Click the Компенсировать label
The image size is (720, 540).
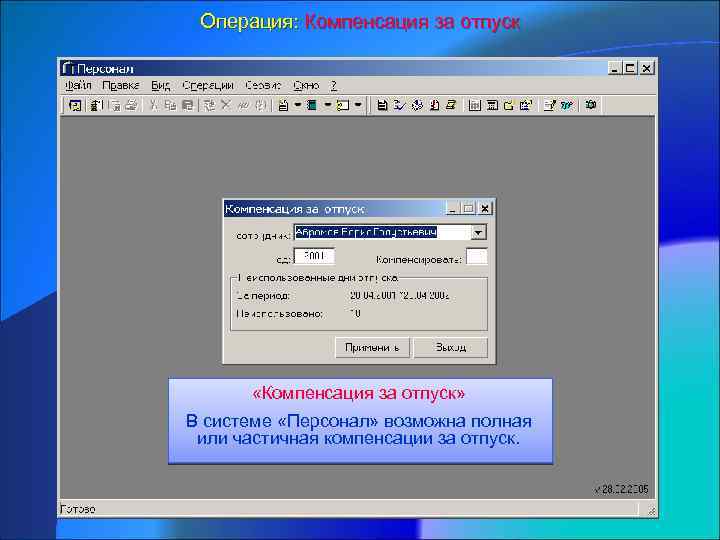tap(418, 259)
